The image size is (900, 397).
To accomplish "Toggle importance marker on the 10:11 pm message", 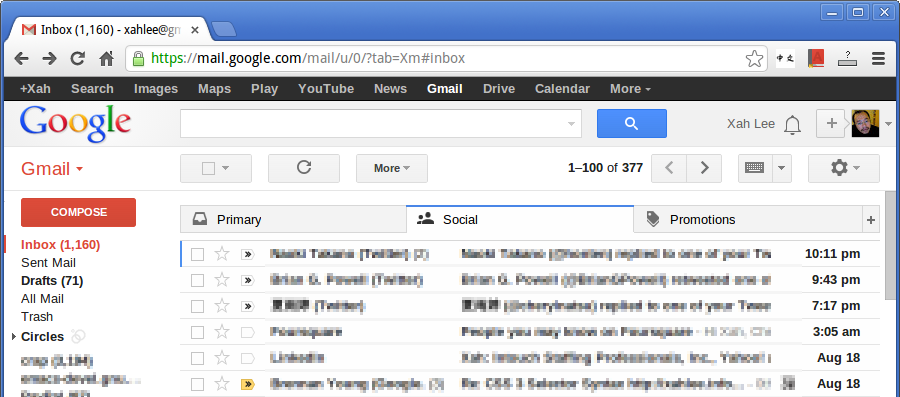I will [247, 254].
